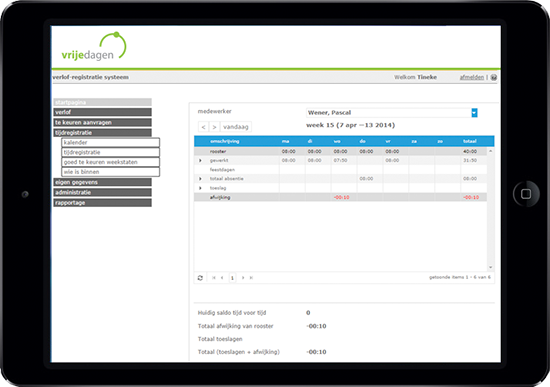Expand the totaal absentie row
550x387 pixels.
[200, 179]
